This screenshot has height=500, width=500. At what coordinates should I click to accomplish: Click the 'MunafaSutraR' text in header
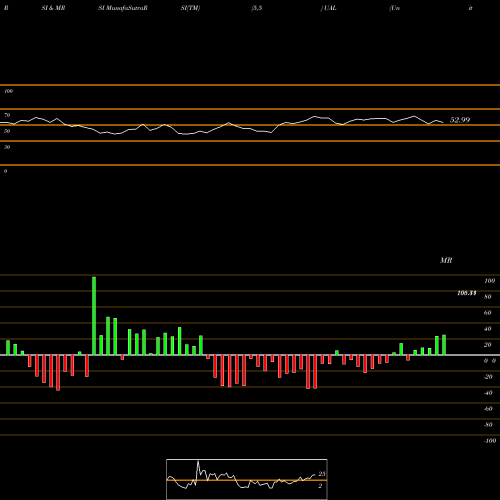click(127, 8)
